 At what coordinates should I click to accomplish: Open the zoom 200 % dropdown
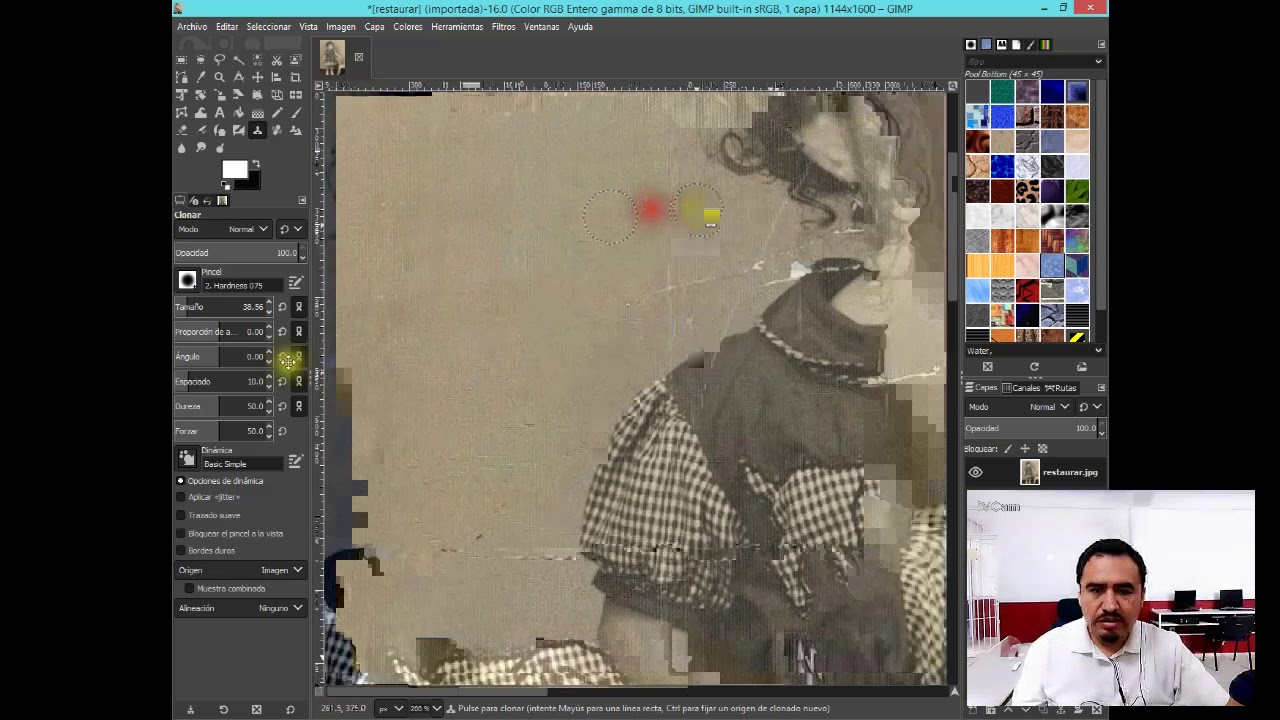tap(424, 708)
